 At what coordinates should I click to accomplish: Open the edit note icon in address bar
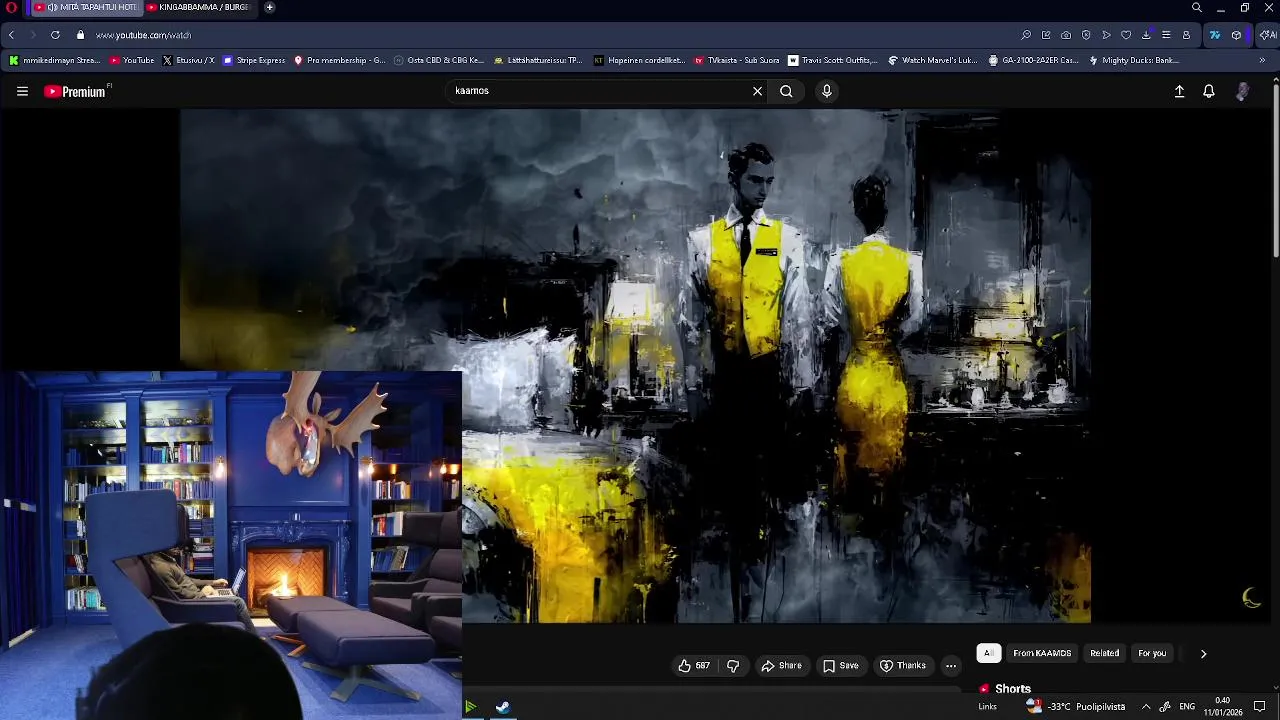pos(1046,35)
